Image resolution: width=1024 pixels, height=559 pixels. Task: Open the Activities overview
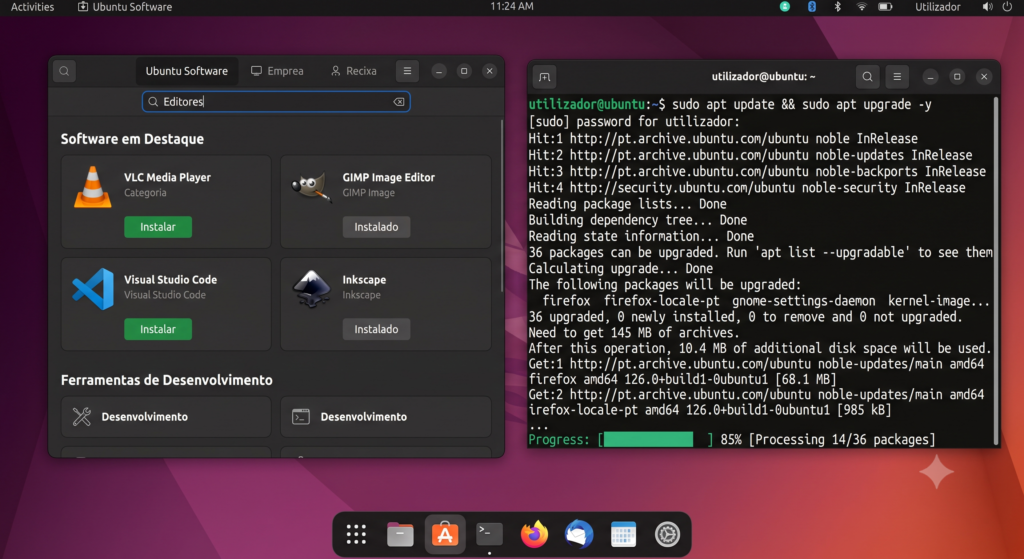[x=33, y=7]
